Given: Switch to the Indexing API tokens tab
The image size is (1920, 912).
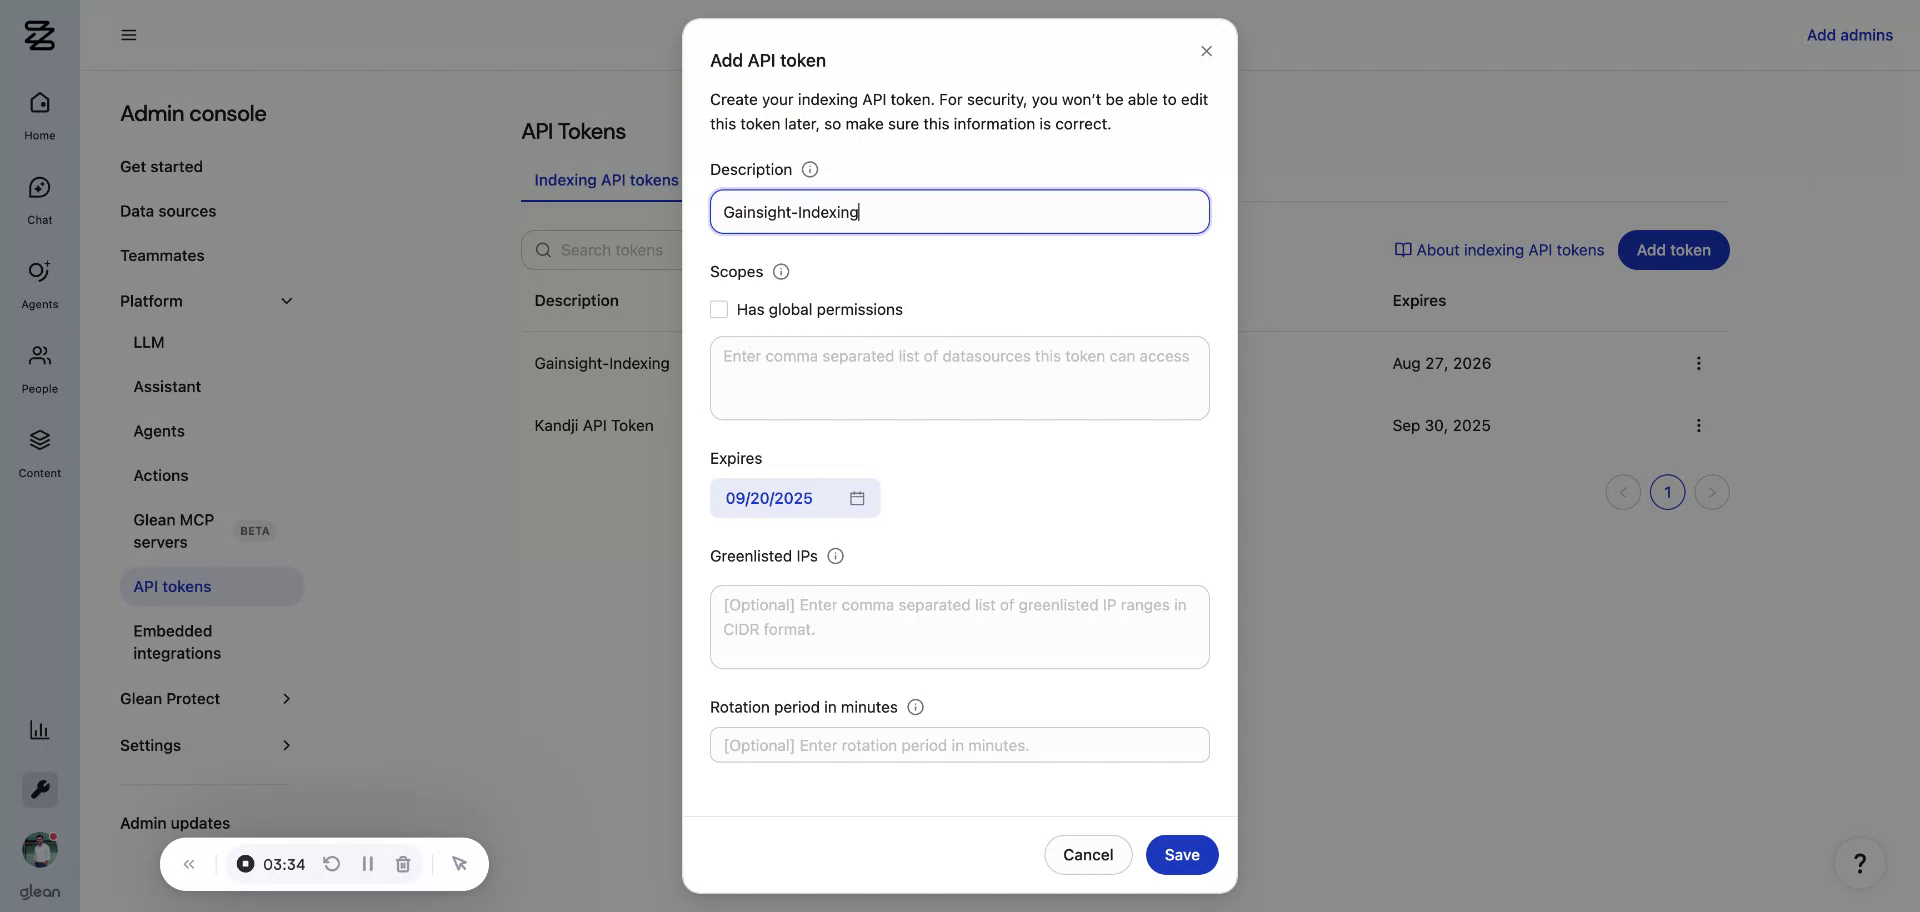Looking at the screenshot, I should click(x=605, y=180).
